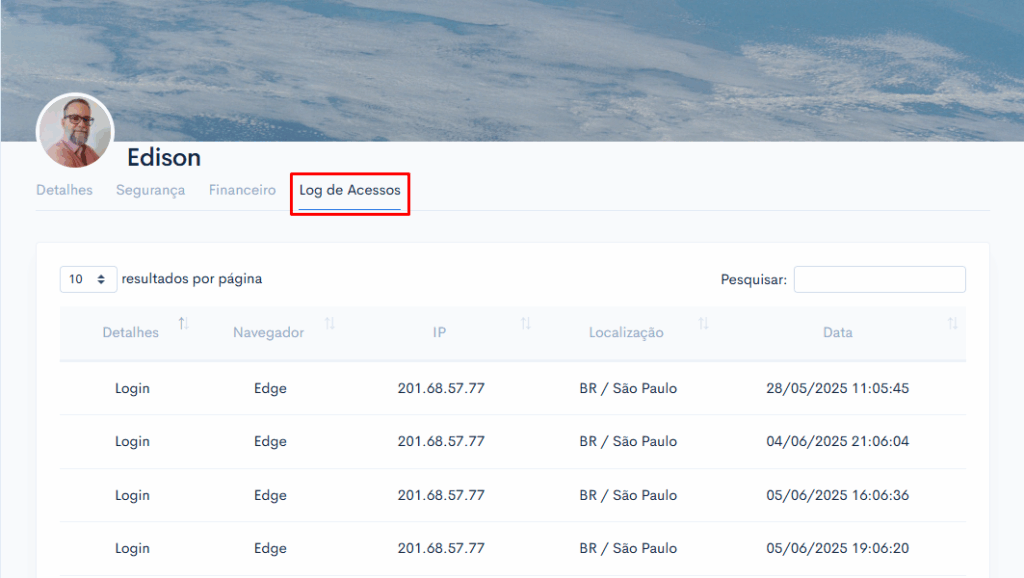Screen dimensions: 1024x578
Task: Click the Edison profile name heading
Action: pyautogui.click(x=164, y=157)
